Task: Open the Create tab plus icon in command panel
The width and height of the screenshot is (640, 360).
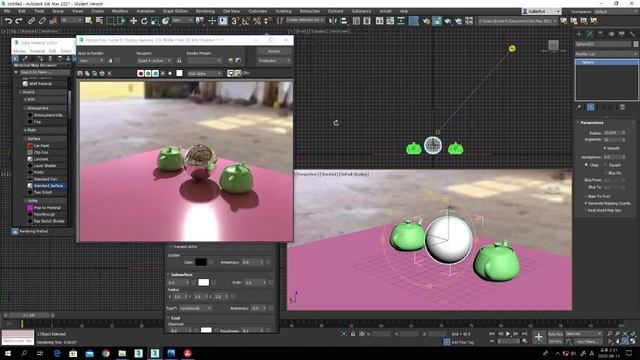Action: point(579,34)
